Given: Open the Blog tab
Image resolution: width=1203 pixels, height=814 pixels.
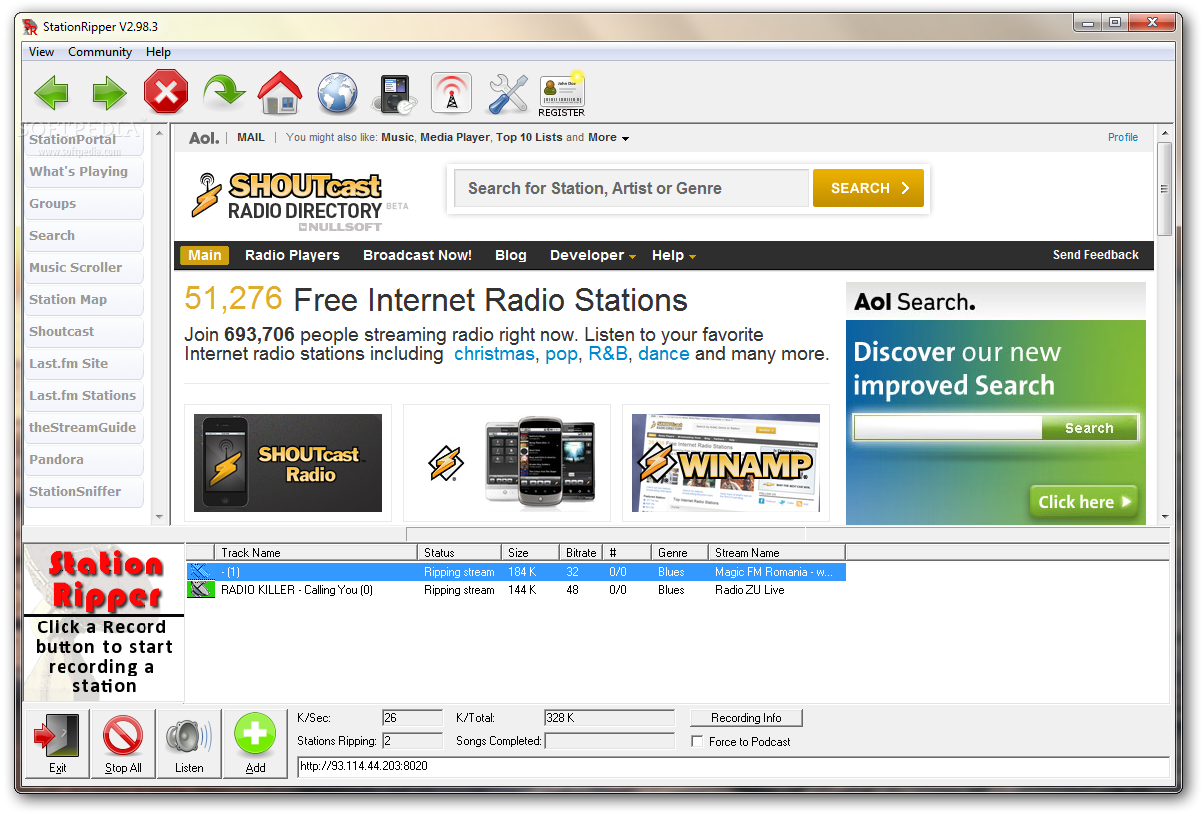Looking at the screenshot, I should (510, 255).
